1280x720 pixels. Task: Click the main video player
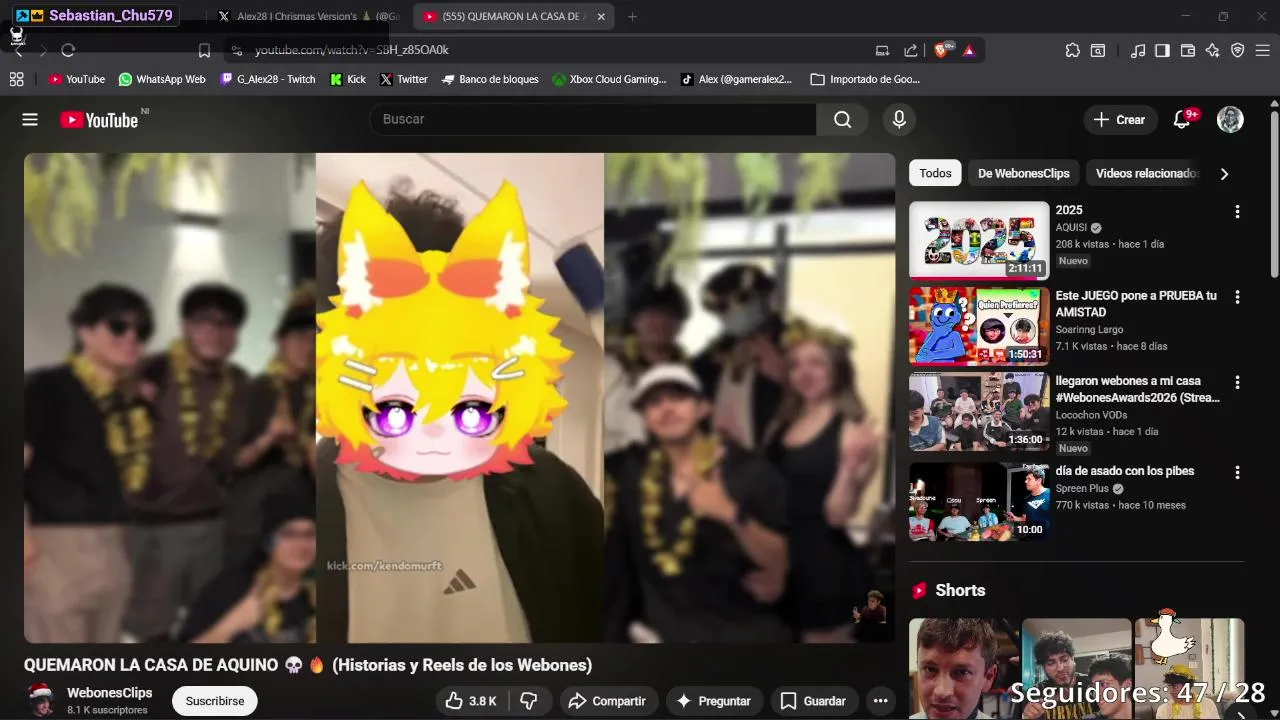click(x=460, y=398)
